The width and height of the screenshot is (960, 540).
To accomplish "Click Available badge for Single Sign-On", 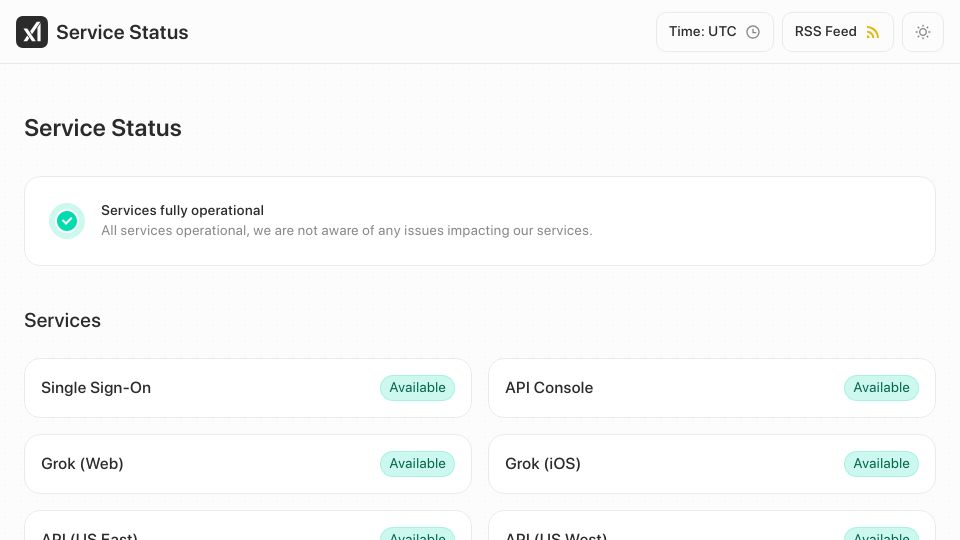I will [x=418, y=388].
